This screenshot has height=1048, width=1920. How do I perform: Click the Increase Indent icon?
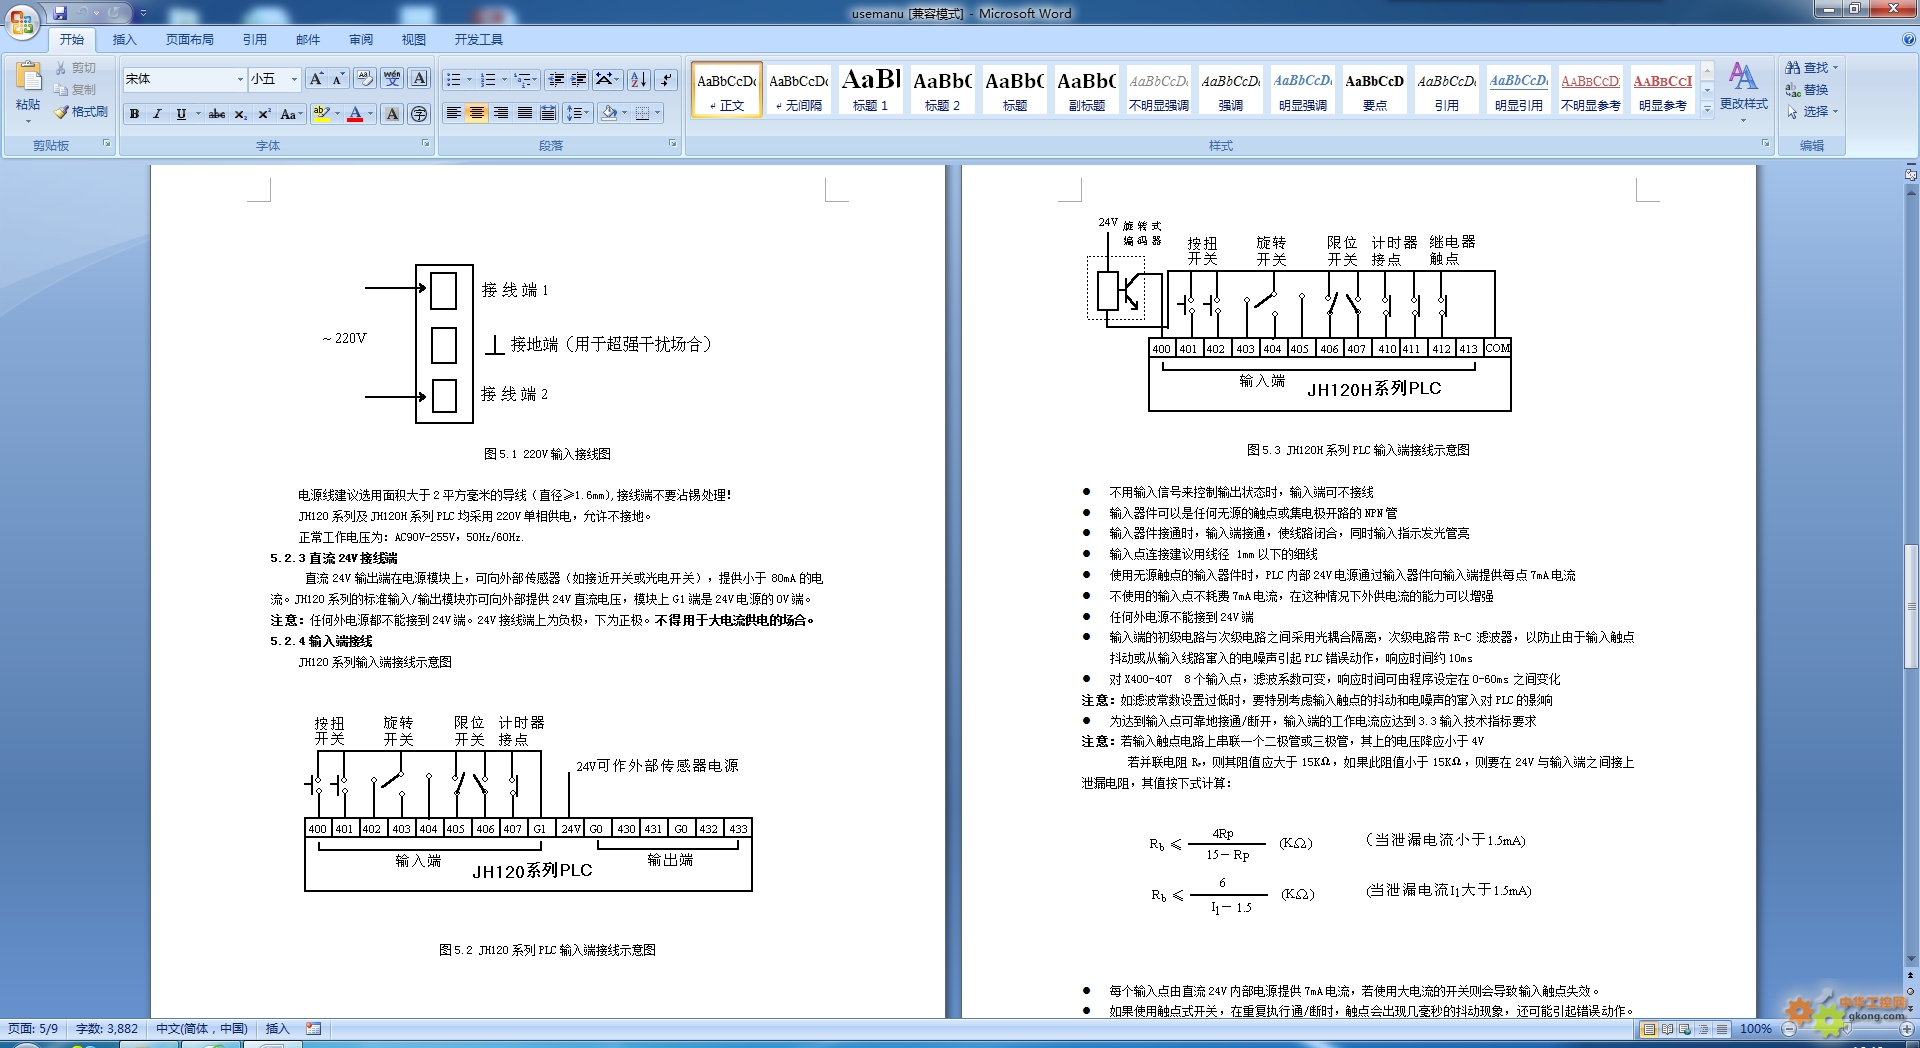578,80
